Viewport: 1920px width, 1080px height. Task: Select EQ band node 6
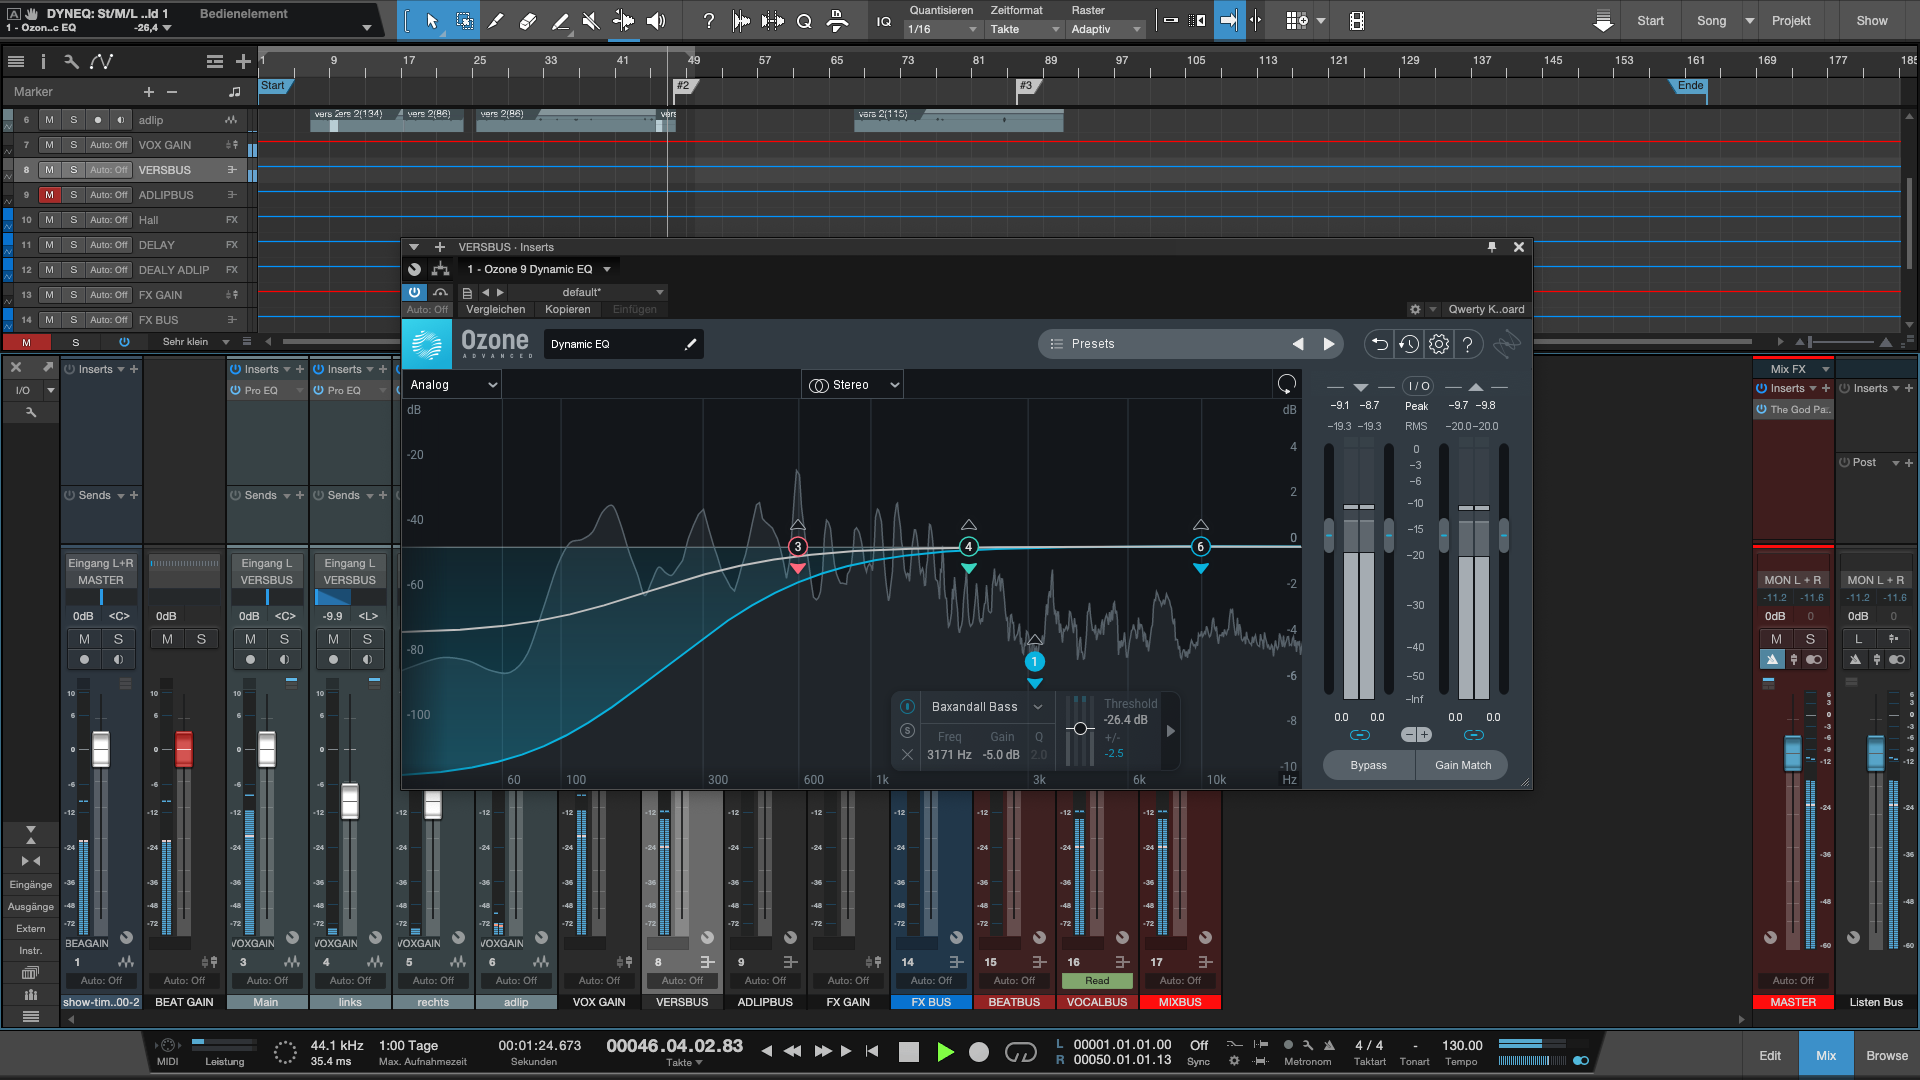click(1200, 547)
